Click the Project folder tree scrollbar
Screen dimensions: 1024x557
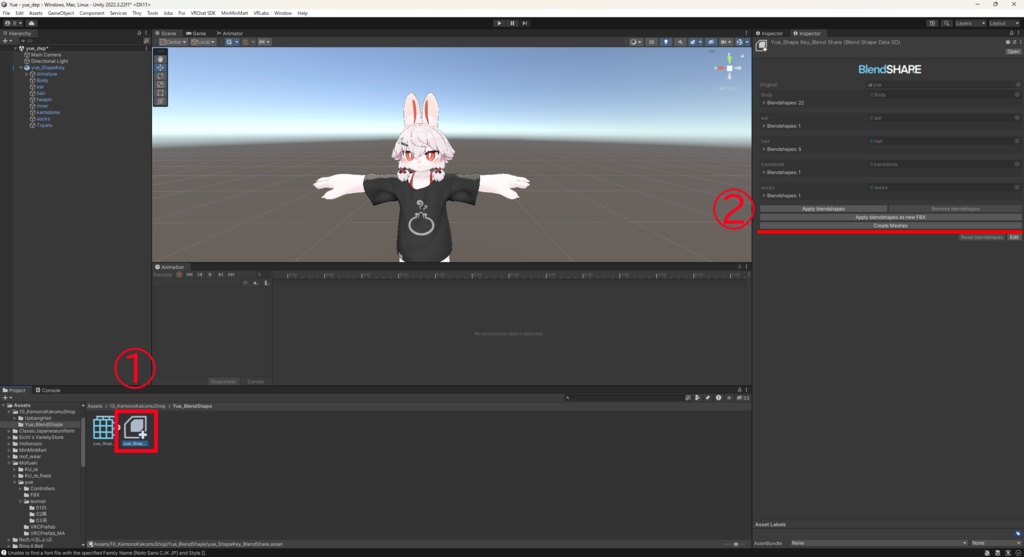coord(83,441)
